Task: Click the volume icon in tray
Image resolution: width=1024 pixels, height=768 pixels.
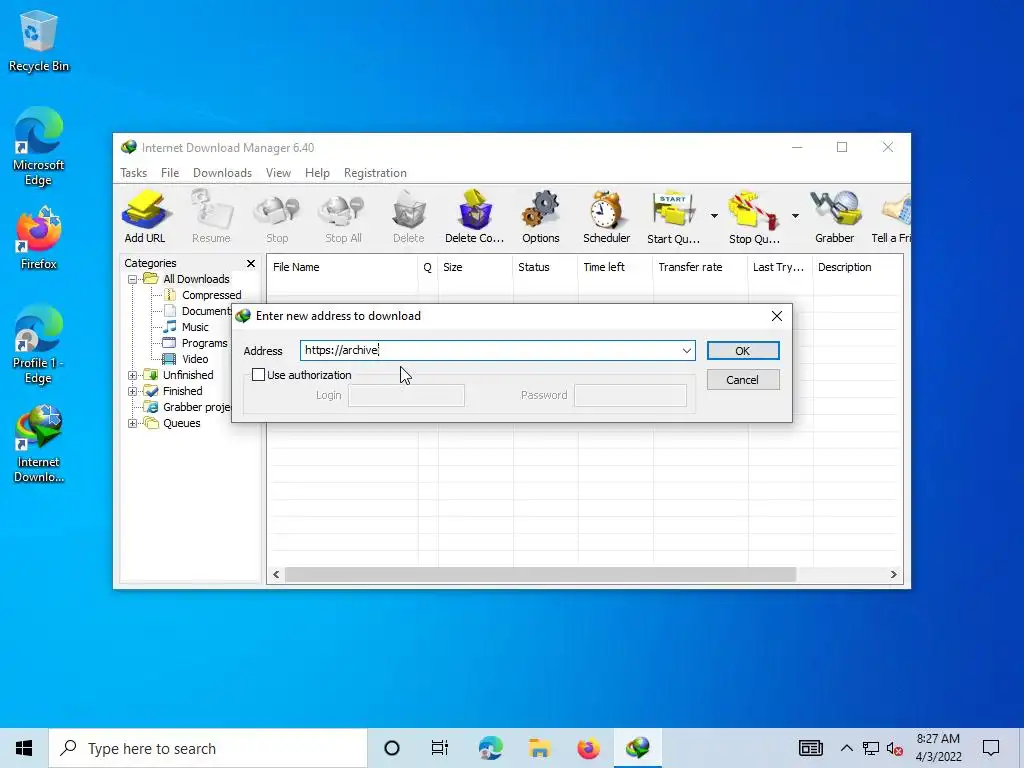Action: pos(895,748)
